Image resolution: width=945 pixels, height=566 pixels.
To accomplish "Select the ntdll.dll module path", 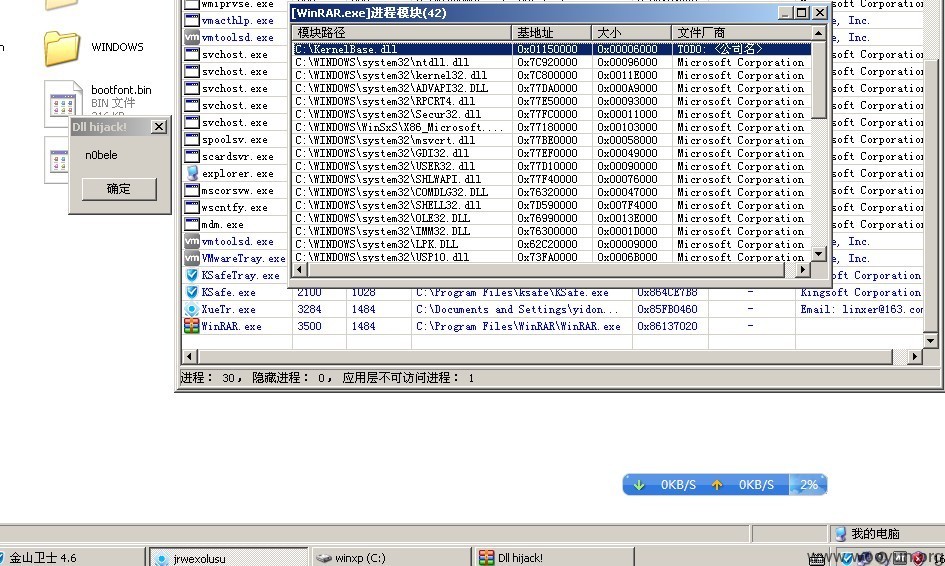I will click(382, 62).
